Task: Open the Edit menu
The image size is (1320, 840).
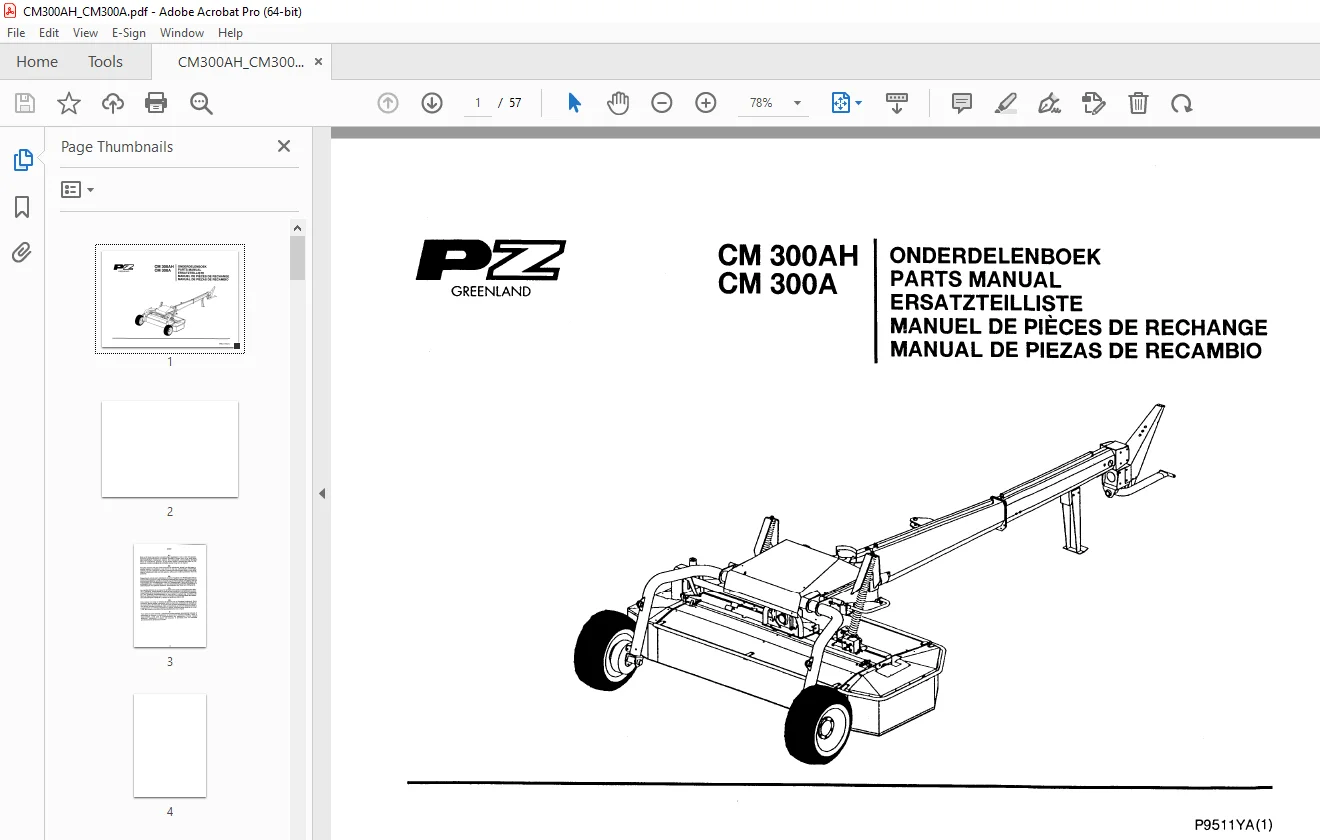Action: pos(49,33)
